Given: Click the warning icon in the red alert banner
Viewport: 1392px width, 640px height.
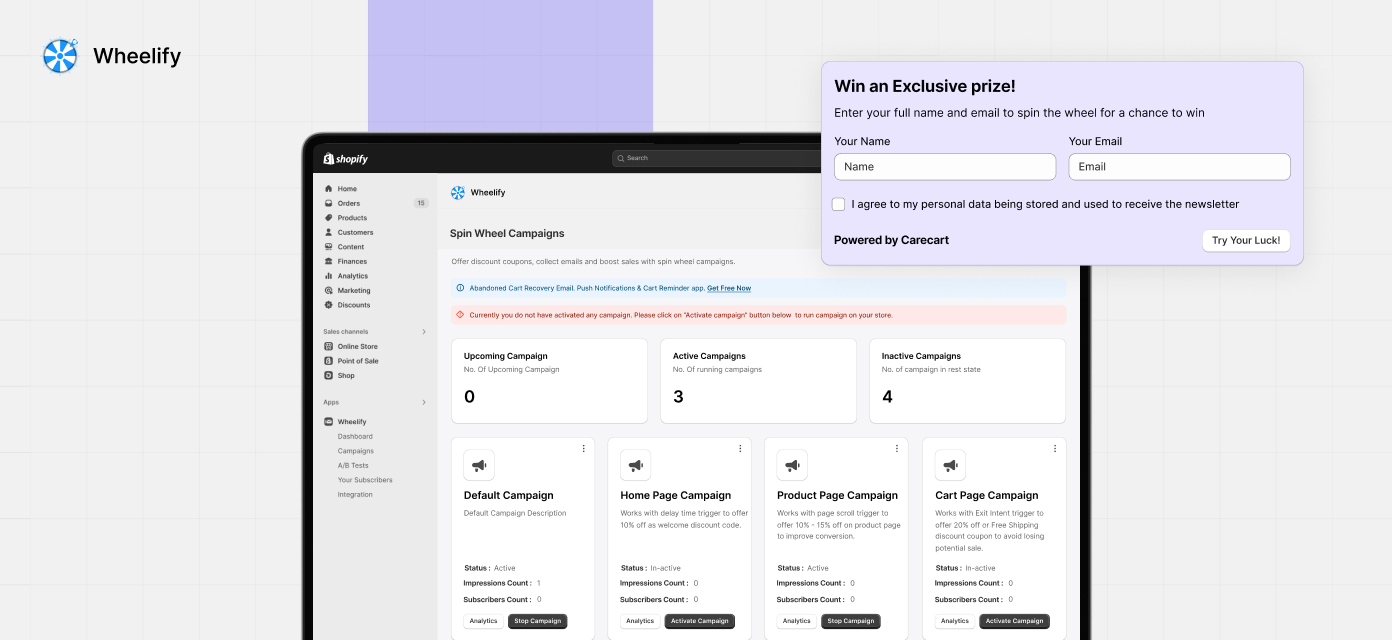Looking at the screenshot, I should pyautogui.click(x=460, y=314).
